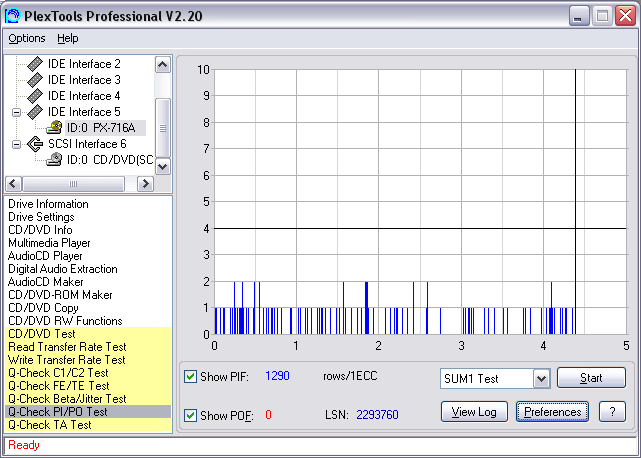
Task: Click the rows/1ECC label
Action: click(350, 376)
